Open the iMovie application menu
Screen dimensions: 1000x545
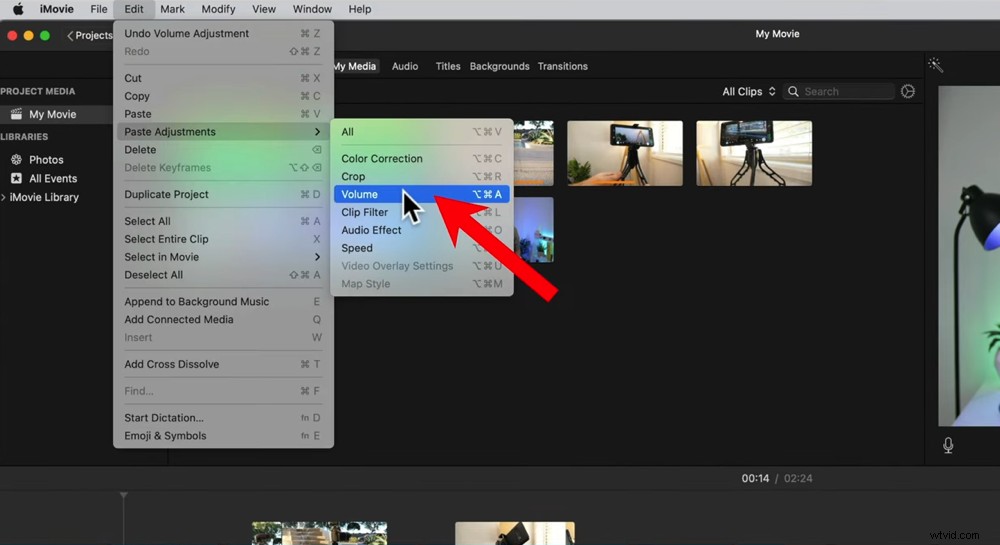[x=56, y=9]
